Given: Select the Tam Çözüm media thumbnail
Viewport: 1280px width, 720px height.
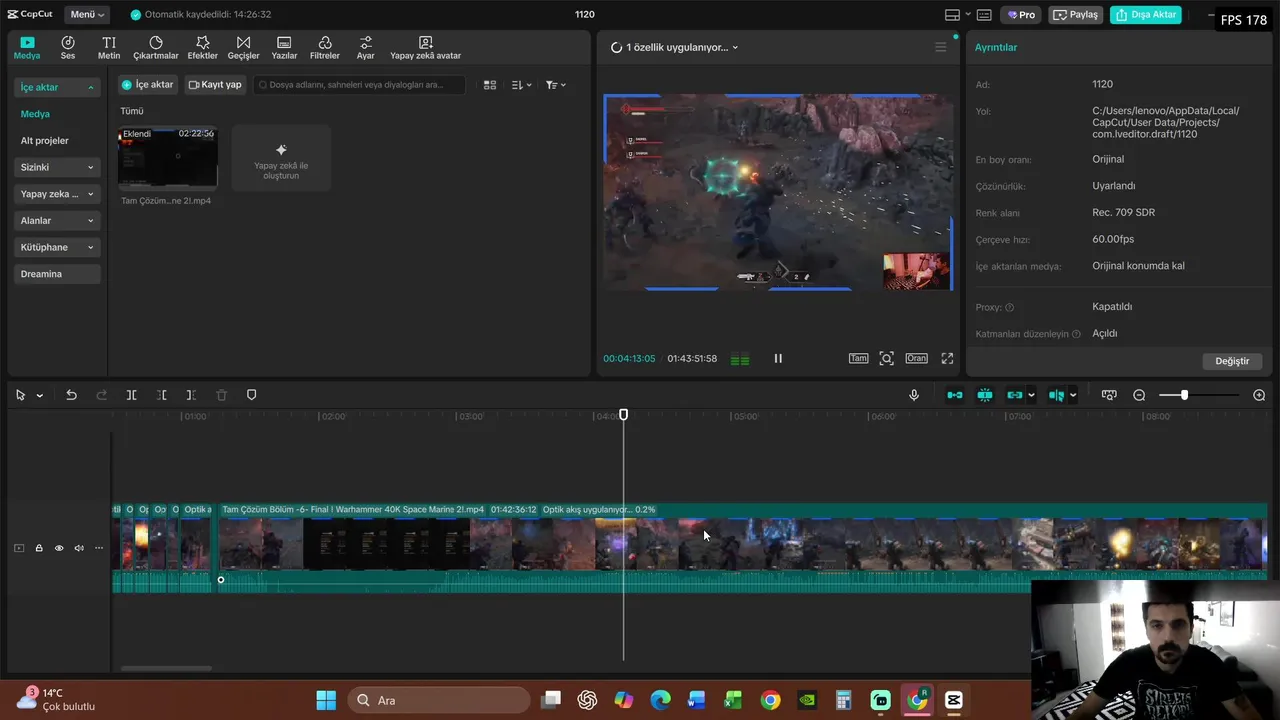Looking at the screenshot, I should (x=167, y=157).
